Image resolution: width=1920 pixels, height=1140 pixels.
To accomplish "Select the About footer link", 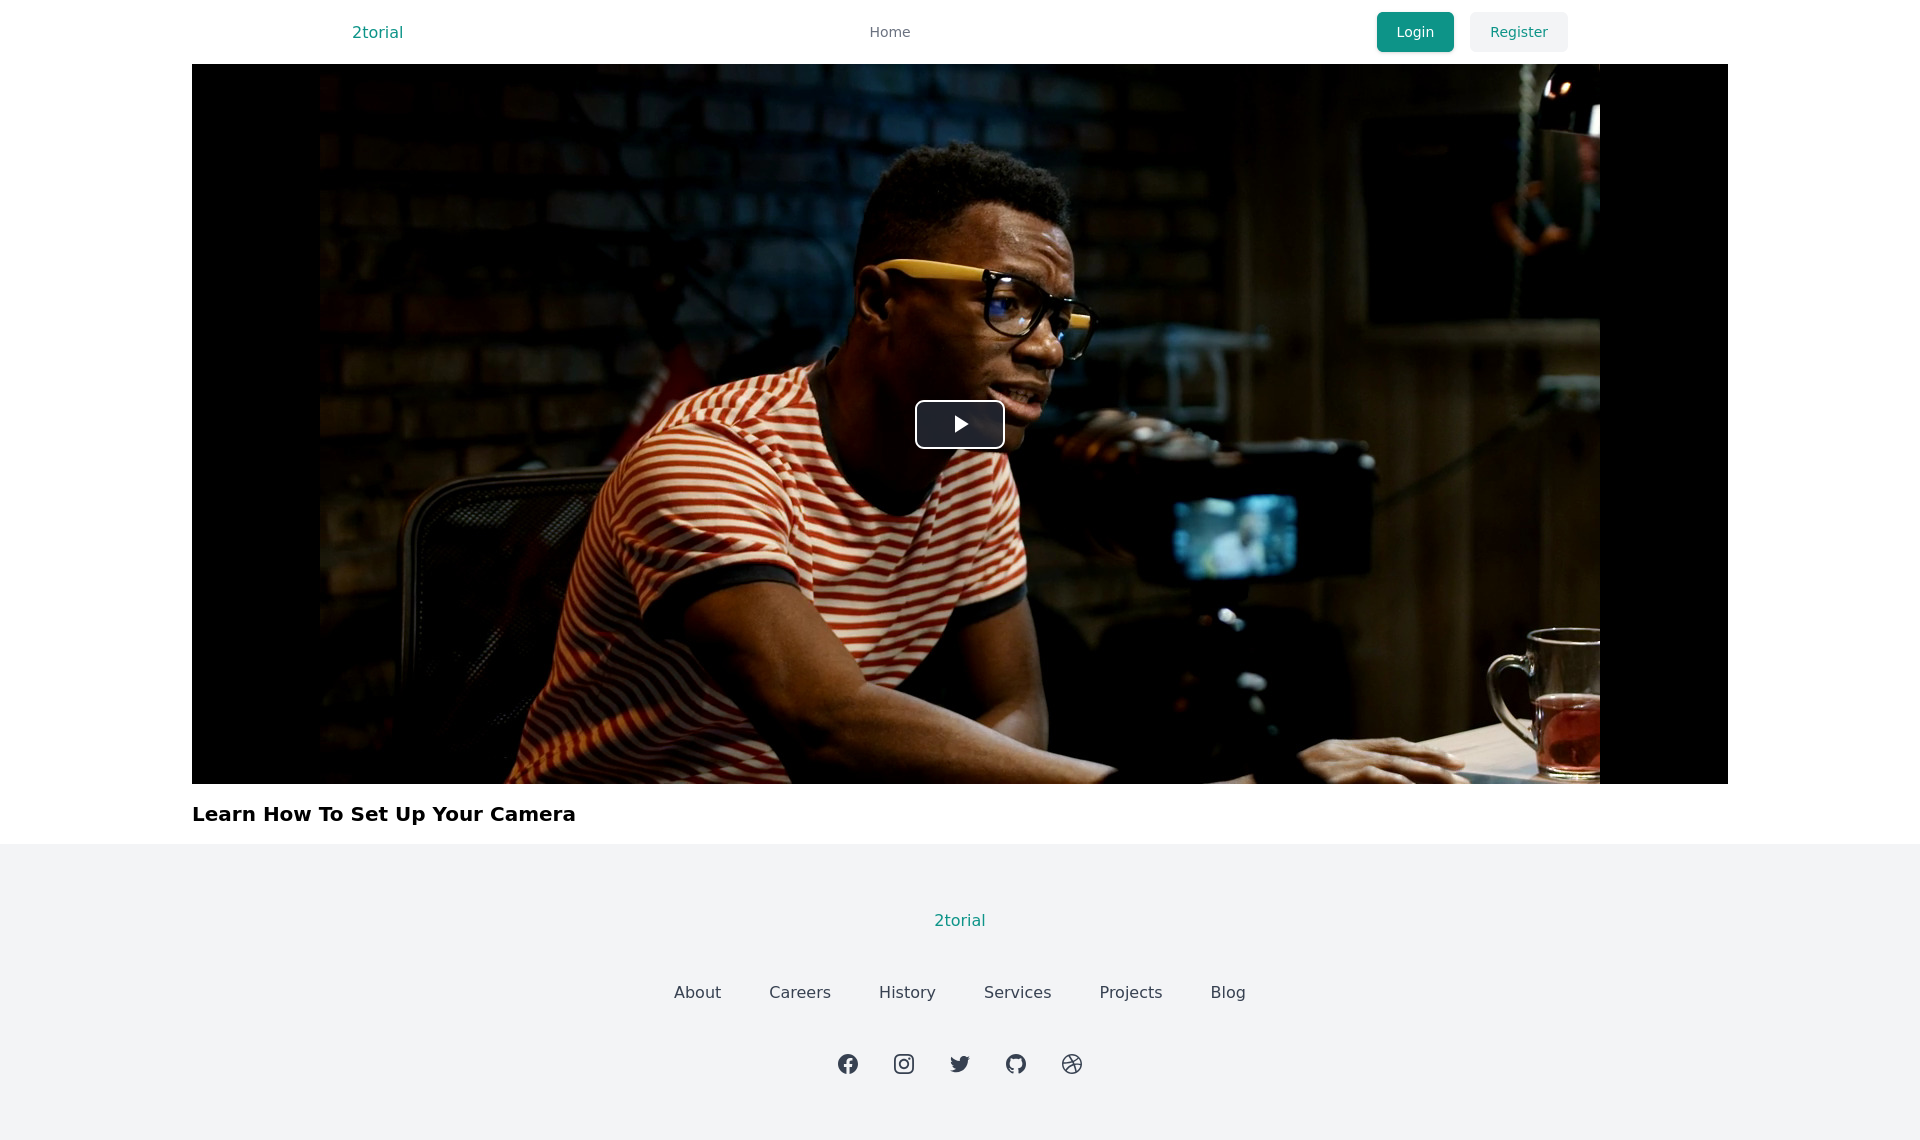I will tap(696, 992).
